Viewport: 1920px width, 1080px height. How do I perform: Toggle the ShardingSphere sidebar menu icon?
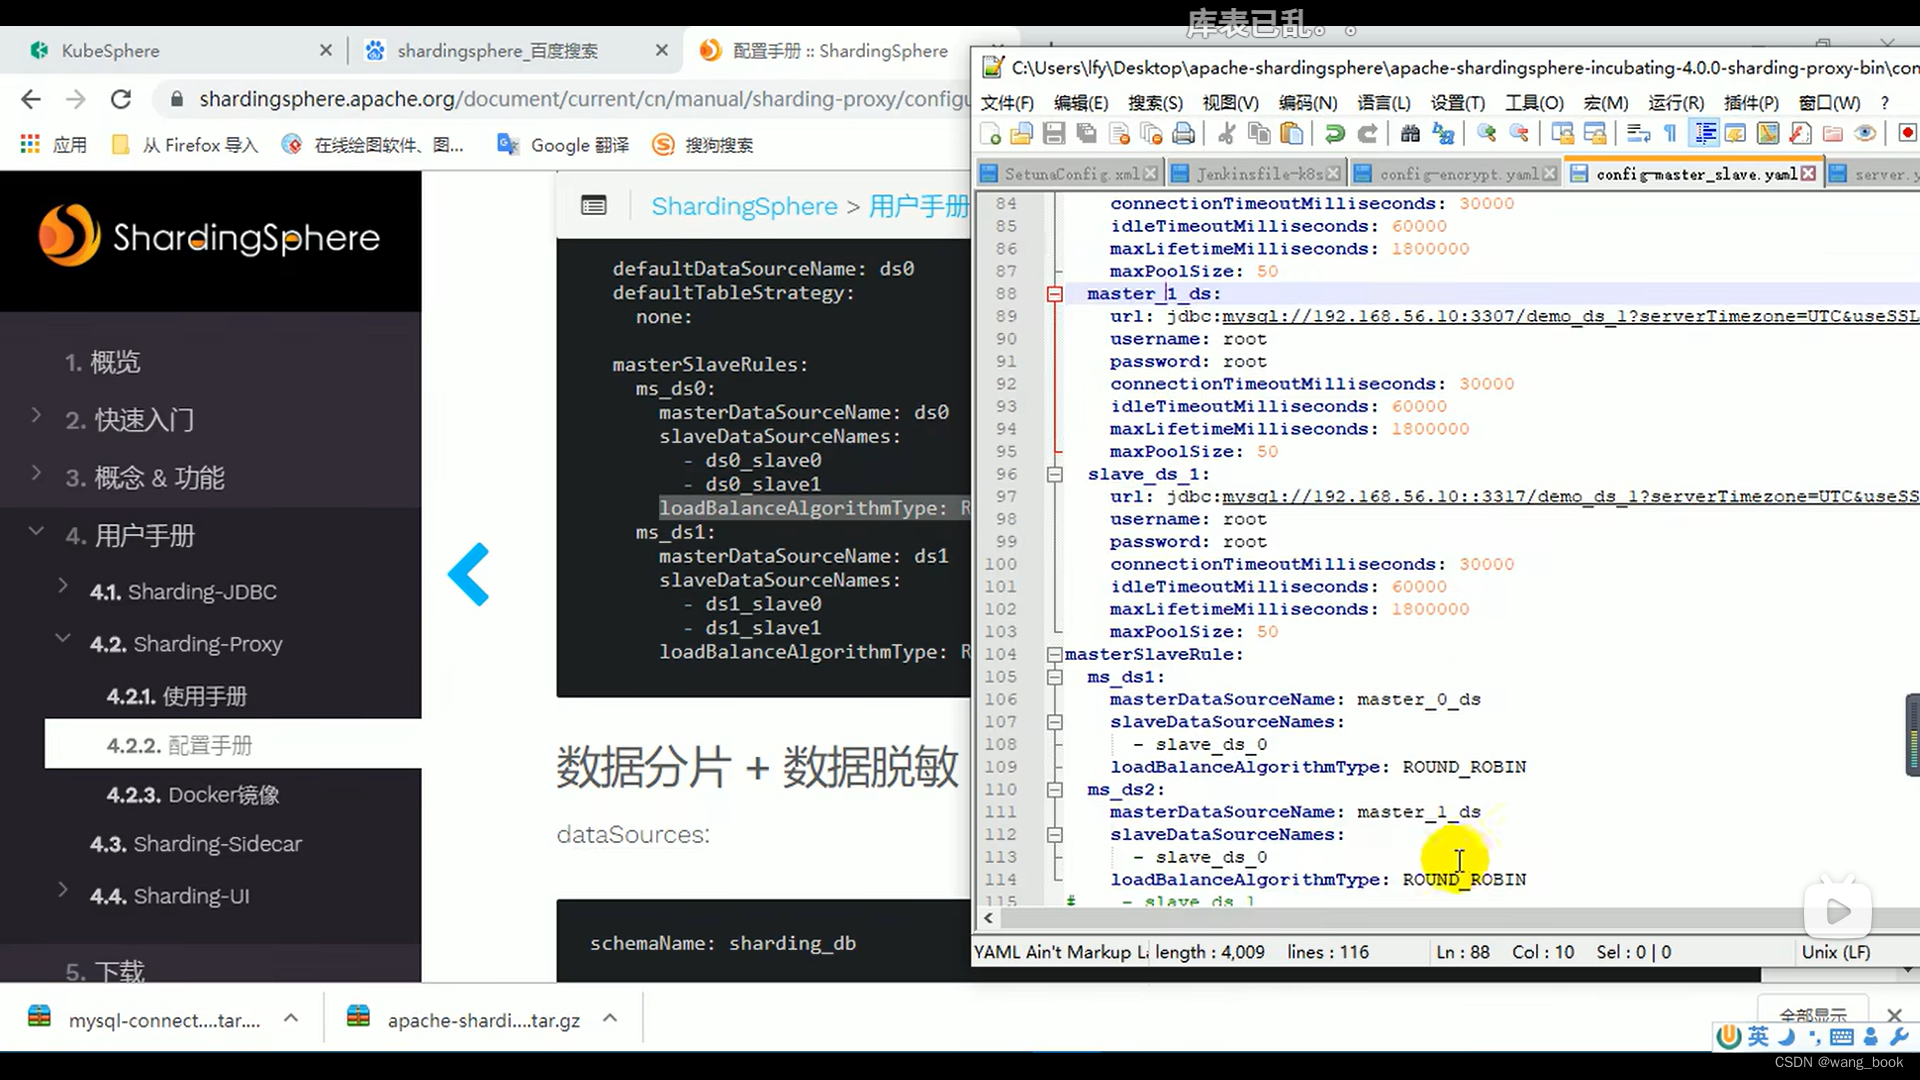click(594, 206)
